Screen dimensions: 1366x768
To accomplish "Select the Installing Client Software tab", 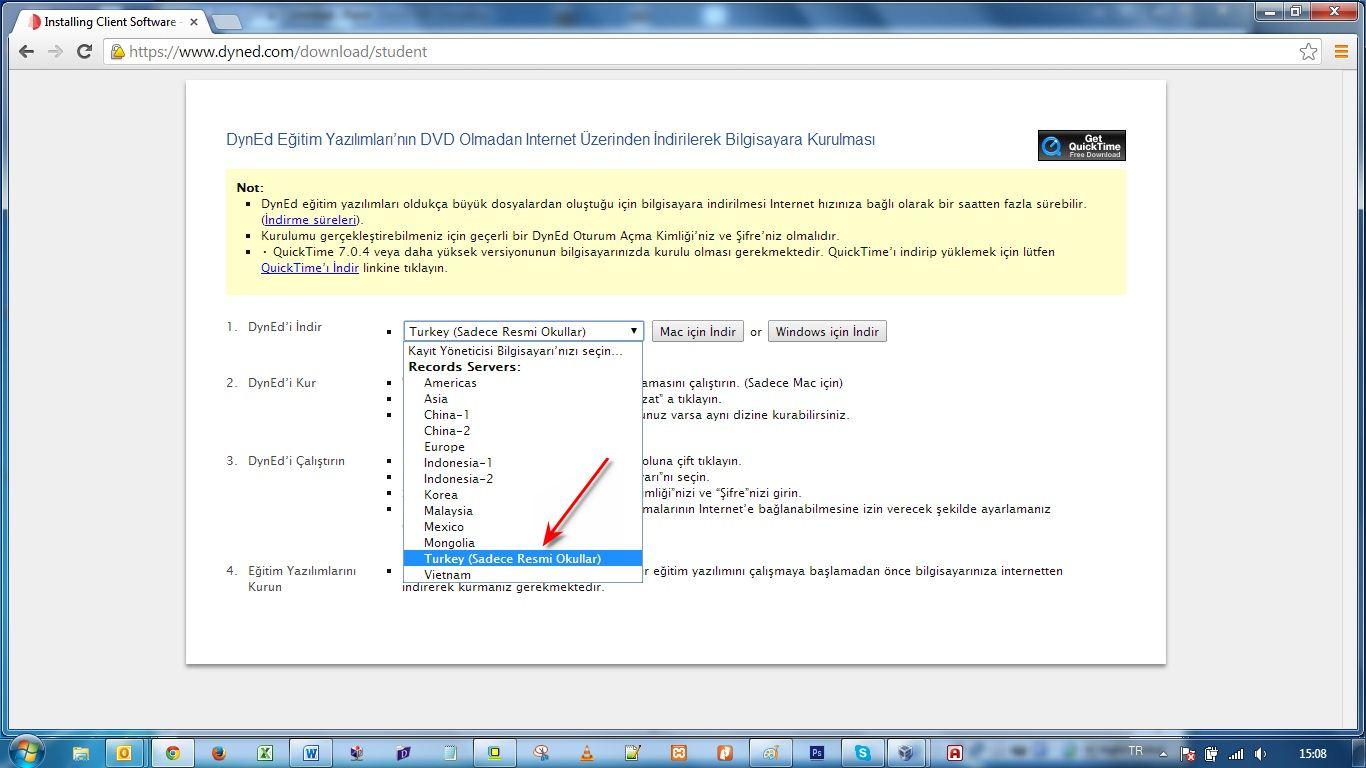I will [108, 21].
